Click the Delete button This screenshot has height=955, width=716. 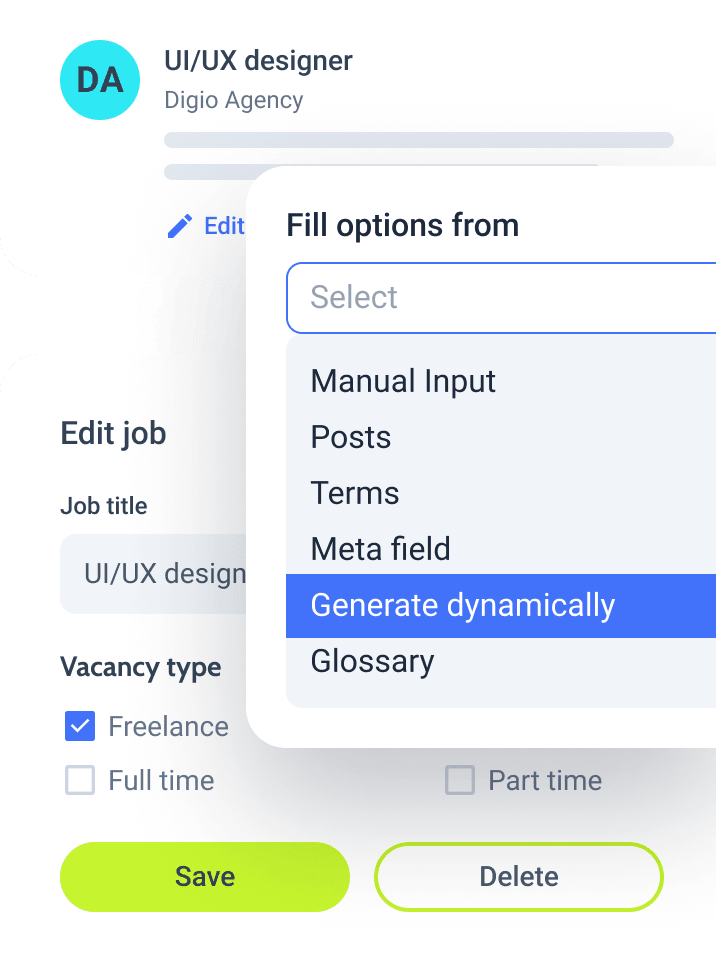point(518,876)
